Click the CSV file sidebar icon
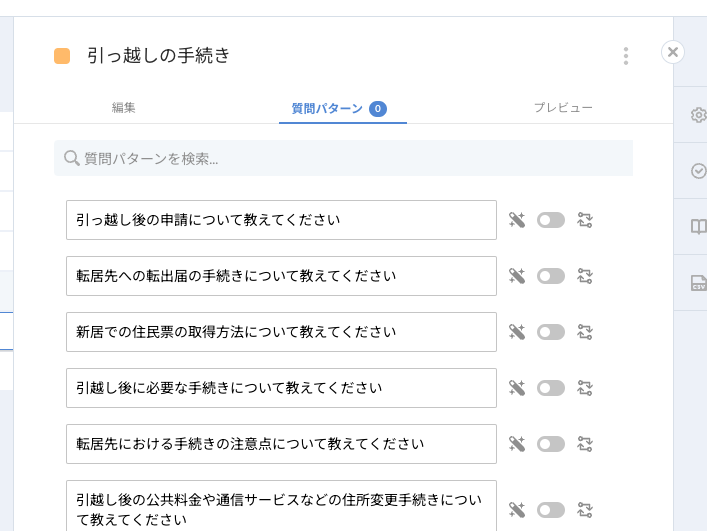This screenshot has width=707, height=531. pos(698,283)
